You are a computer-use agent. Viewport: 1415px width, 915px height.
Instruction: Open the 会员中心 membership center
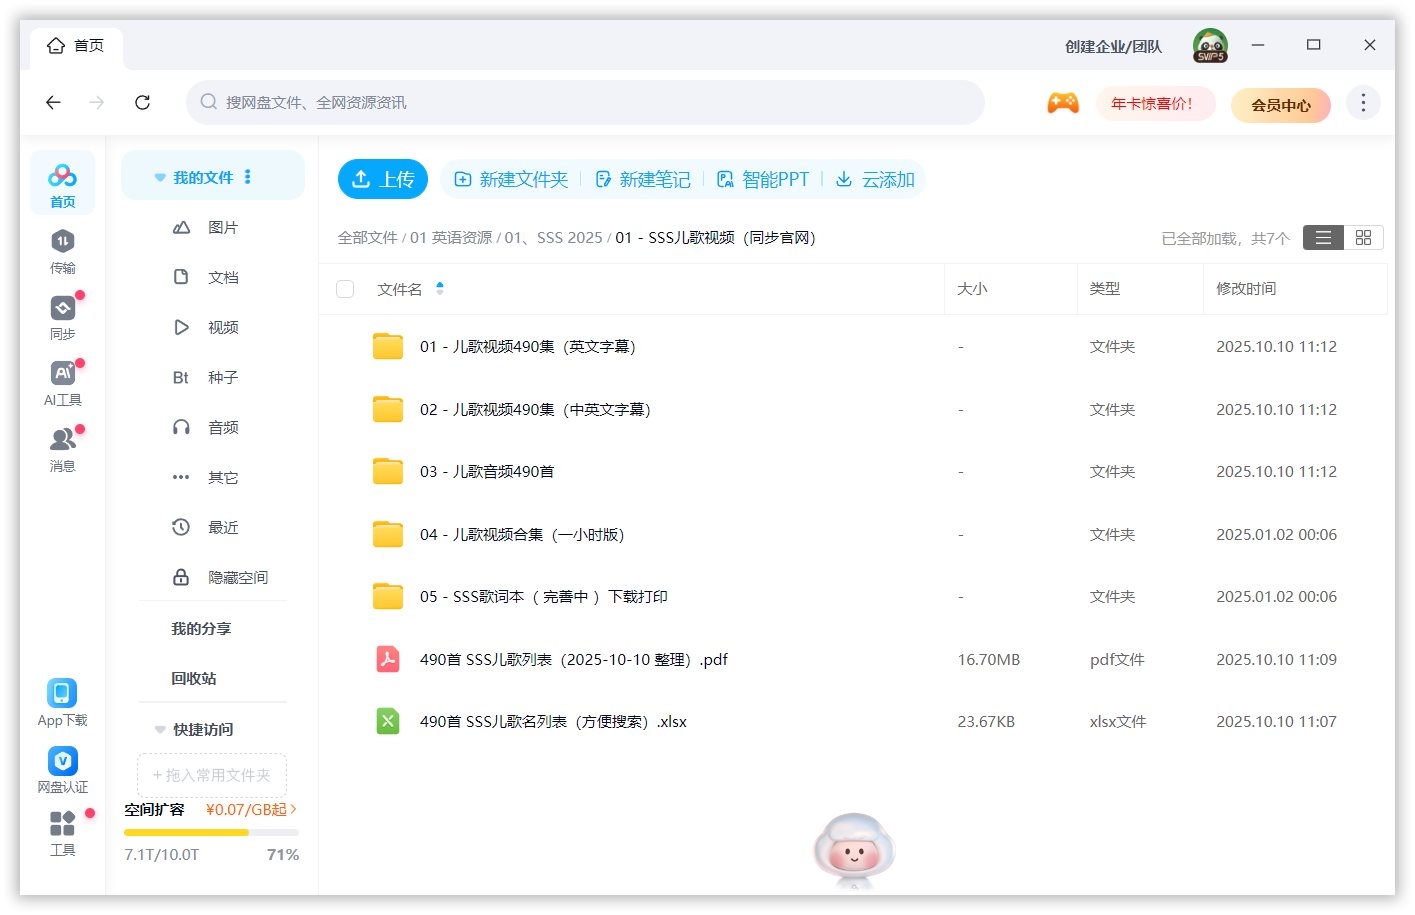click(1281, 105)
